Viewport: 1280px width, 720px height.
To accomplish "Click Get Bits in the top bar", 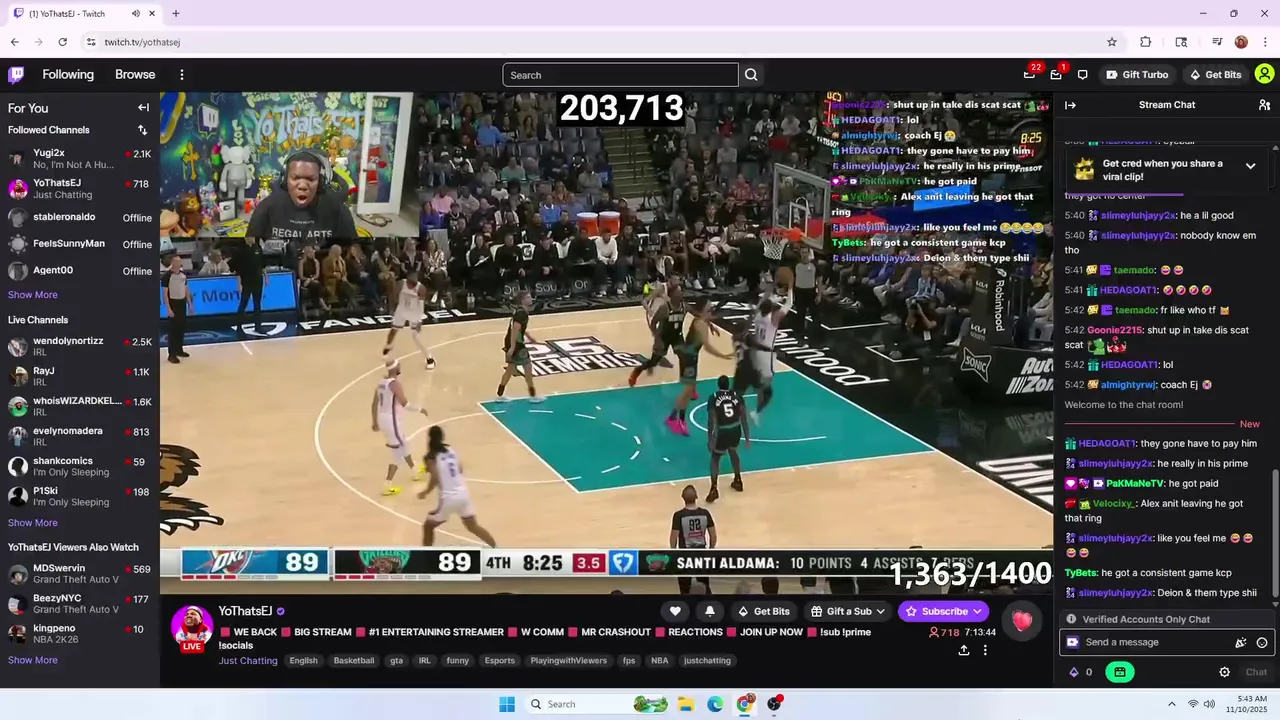I will click(1215, 75).
